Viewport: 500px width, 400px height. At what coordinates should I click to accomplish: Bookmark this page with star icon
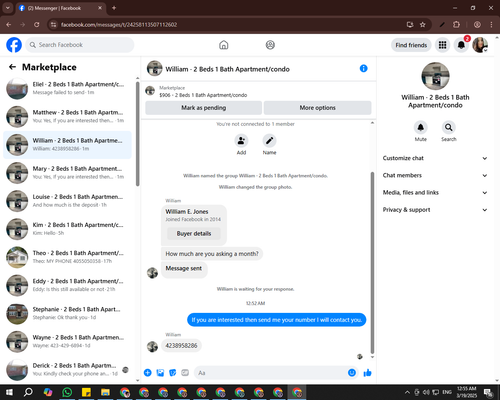click(x=423, y=24)
